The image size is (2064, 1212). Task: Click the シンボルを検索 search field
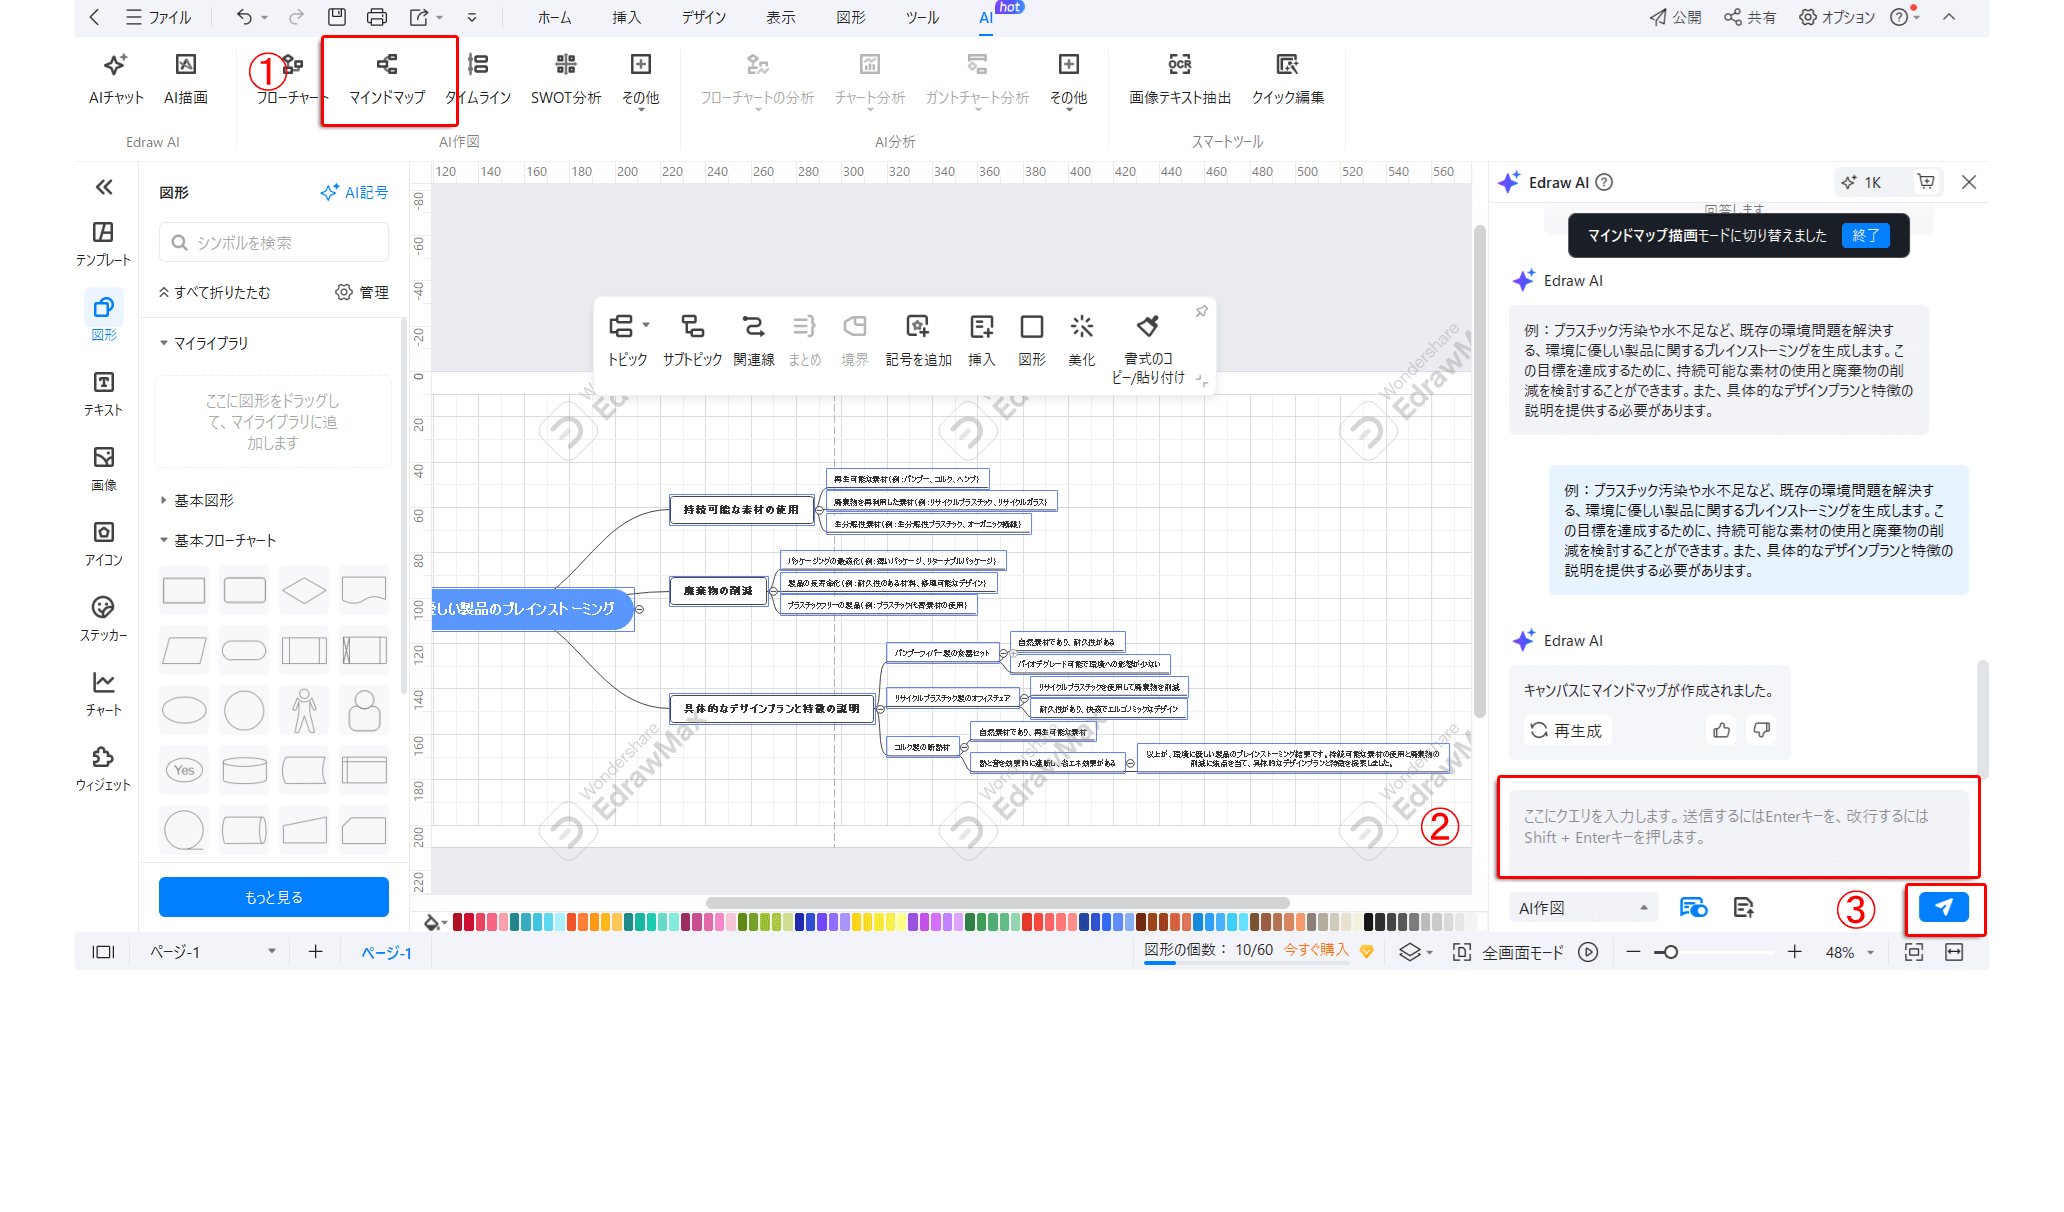pos(274,242)
